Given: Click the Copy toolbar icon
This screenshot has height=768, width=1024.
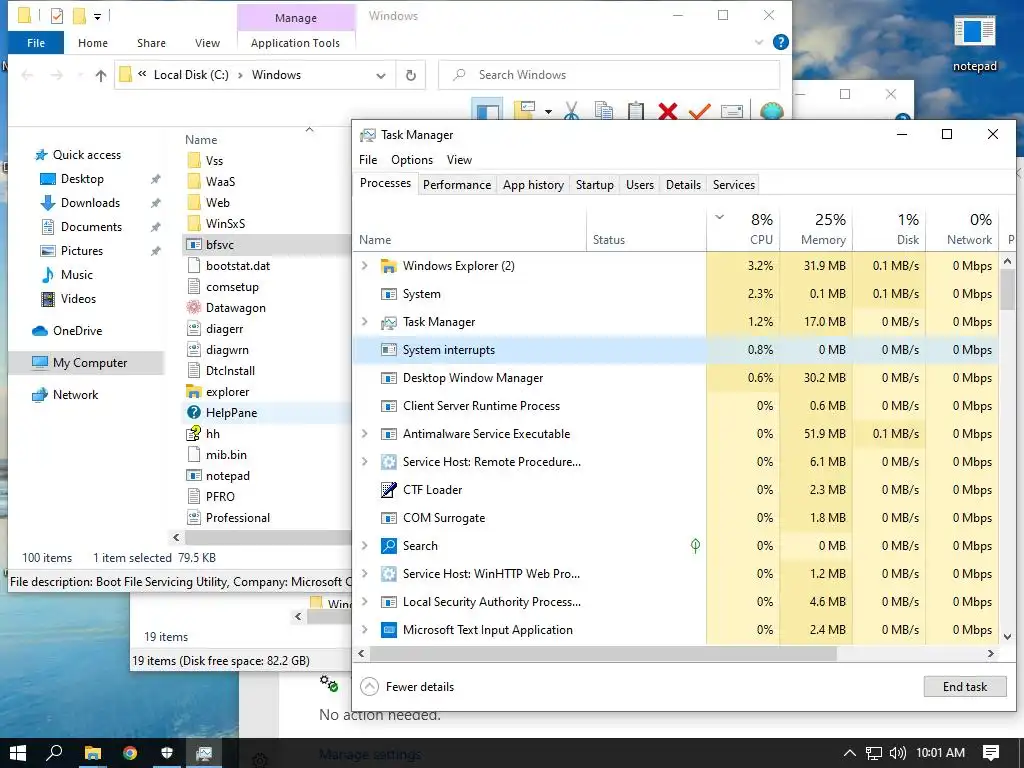Looking at the screenshot, I should pyautogui.click(x=603, y=111).
